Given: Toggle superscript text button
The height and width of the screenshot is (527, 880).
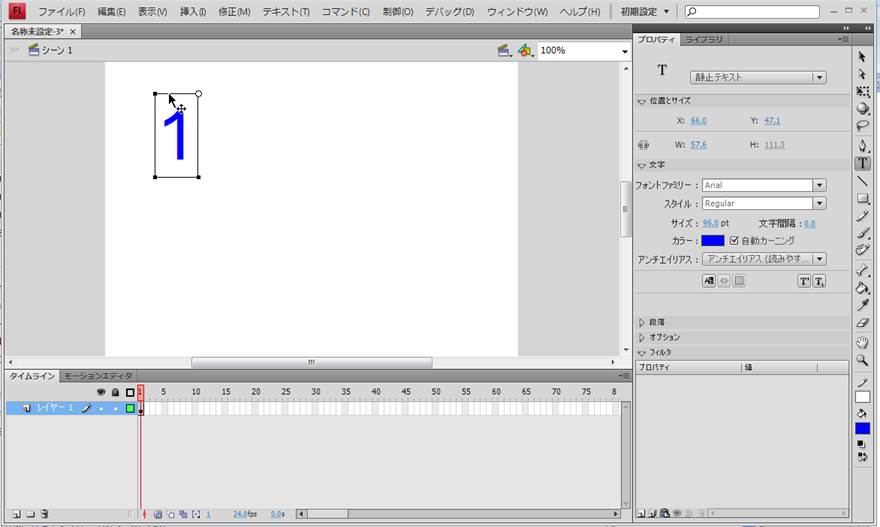Looking at the screenshot, I should [x=803, y=282].
